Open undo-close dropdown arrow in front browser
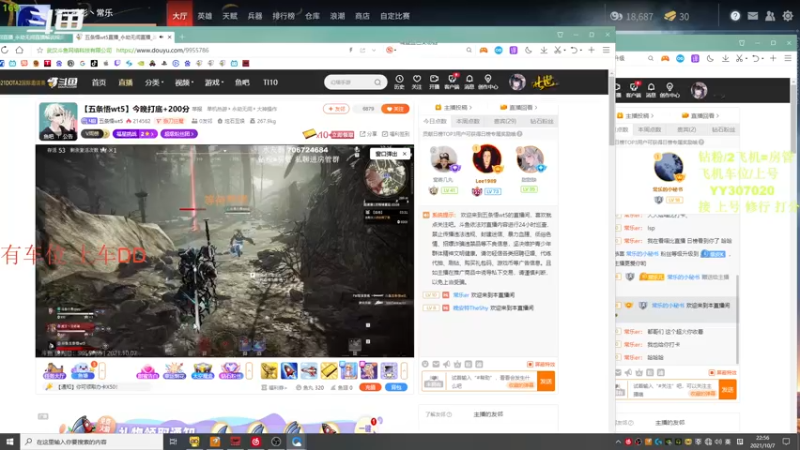 [581, 51]
